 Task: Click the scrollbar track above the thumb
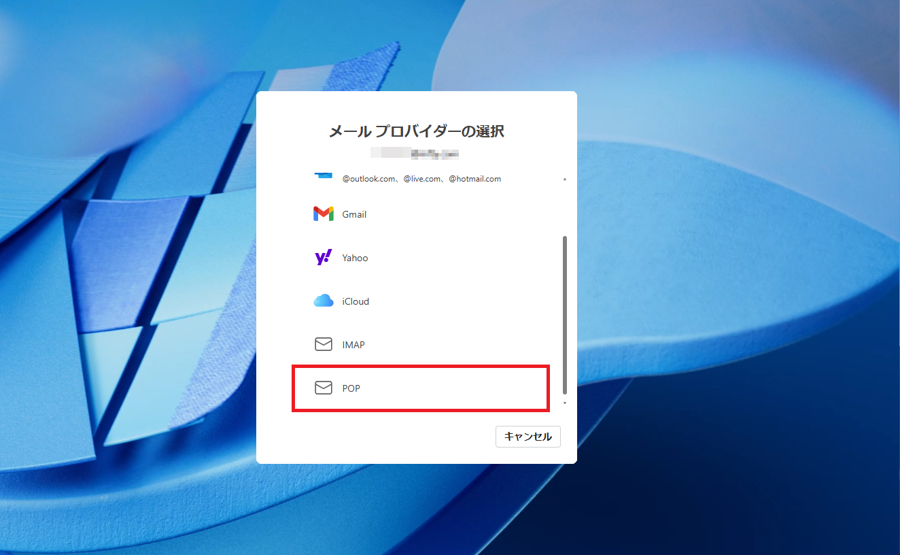click(x=565, y=210)
